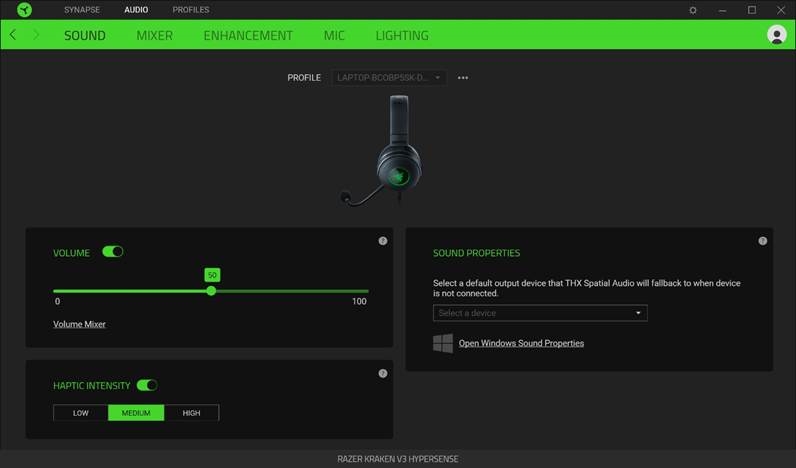Open the Lighting tab
Screen dimensions: 796x468
(402, 35)
